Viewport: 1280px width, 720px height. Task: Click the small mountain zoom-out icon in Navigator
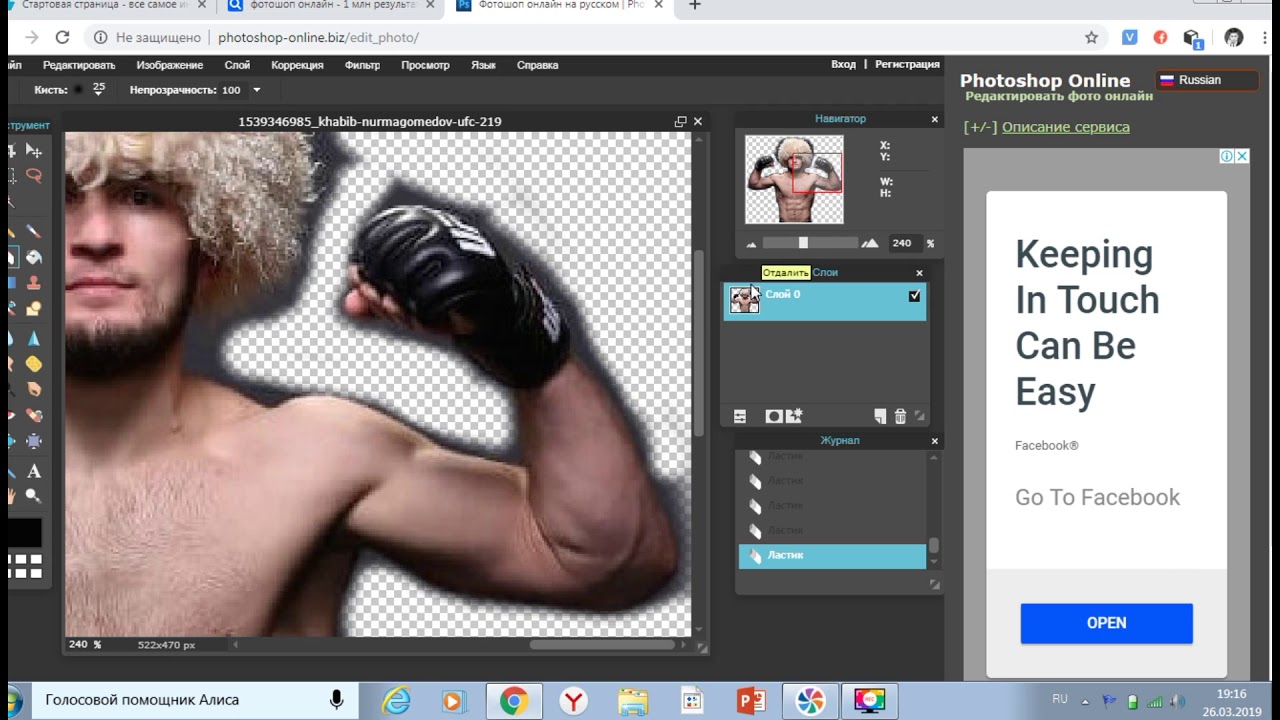click(752, 244)
